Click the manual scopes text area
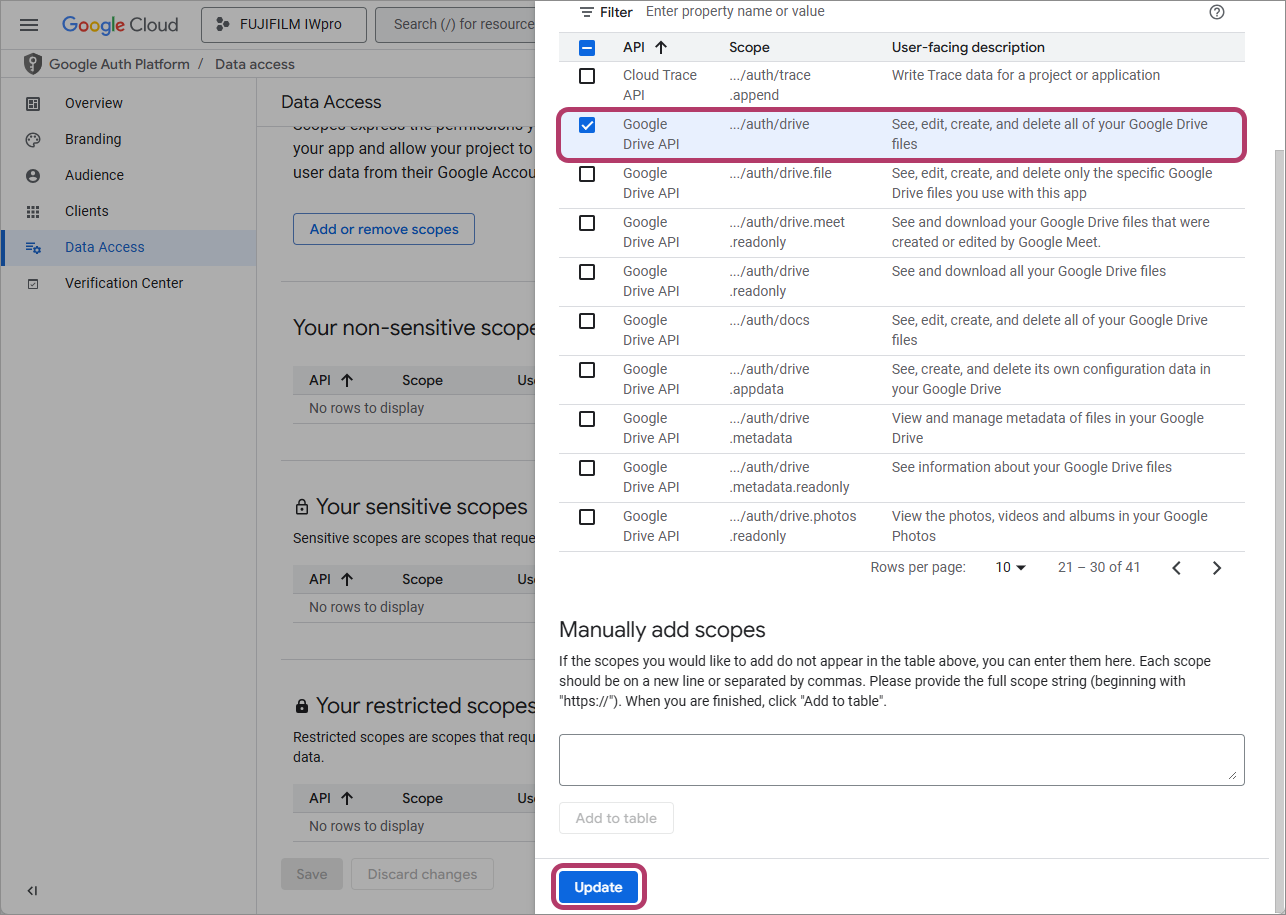Screen dimensions: 1286x915 [901, 760]
